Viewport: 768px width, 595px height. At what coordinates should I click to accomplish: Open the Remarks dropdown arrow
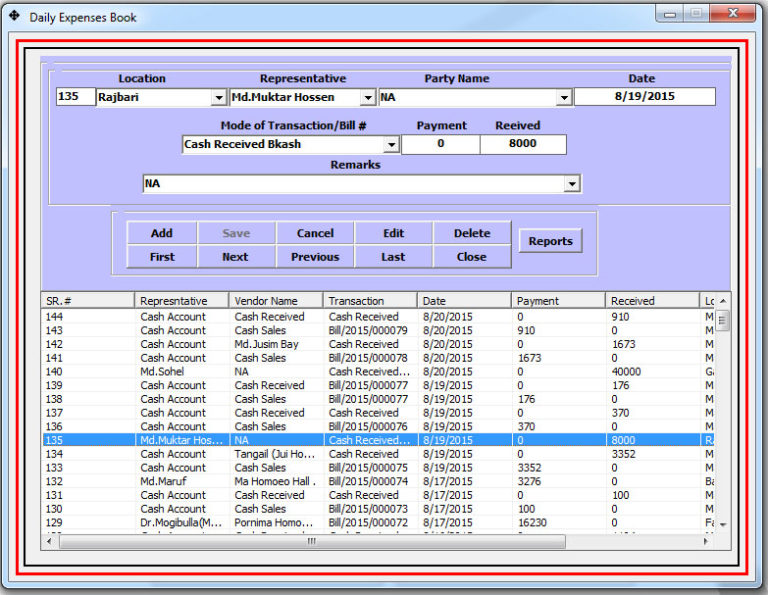[x=572, y=184]
